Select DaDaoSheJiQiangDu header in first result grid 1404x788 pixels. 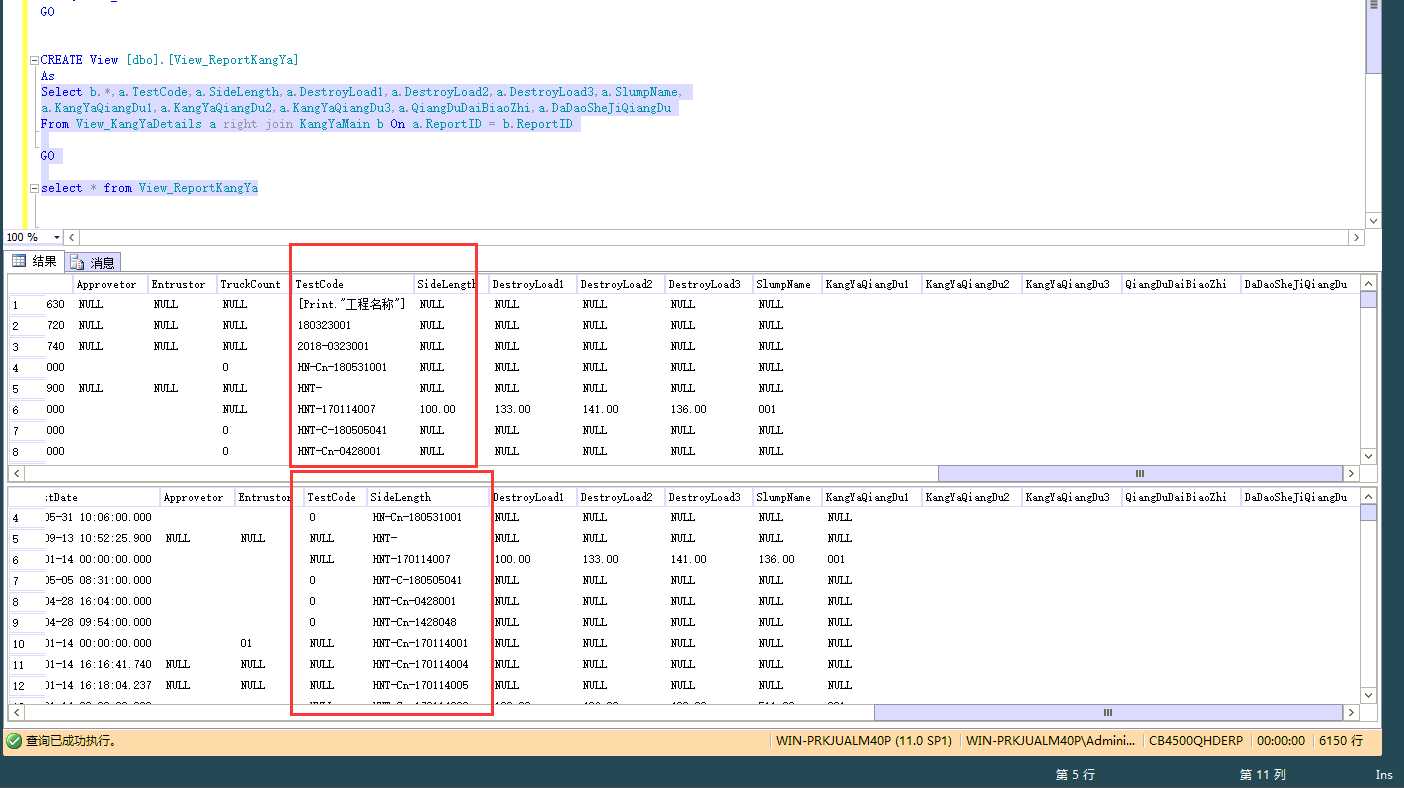[1300, 284]
